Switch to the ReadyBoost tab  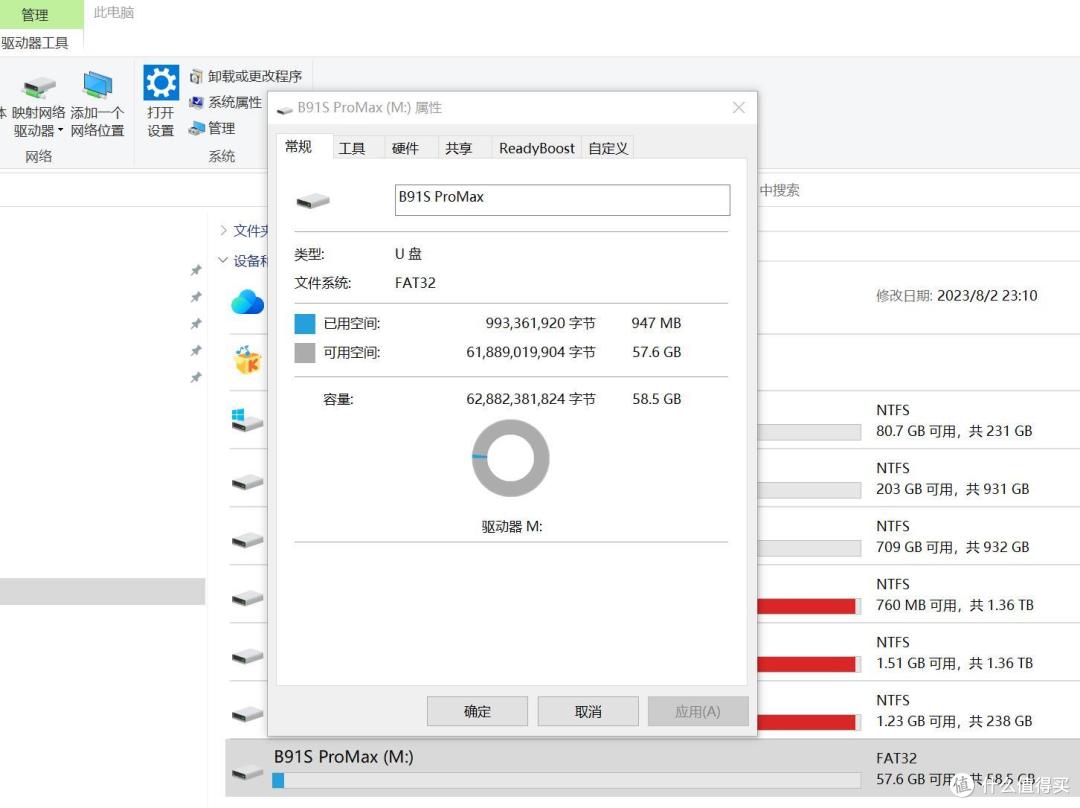tap(537, 148)
